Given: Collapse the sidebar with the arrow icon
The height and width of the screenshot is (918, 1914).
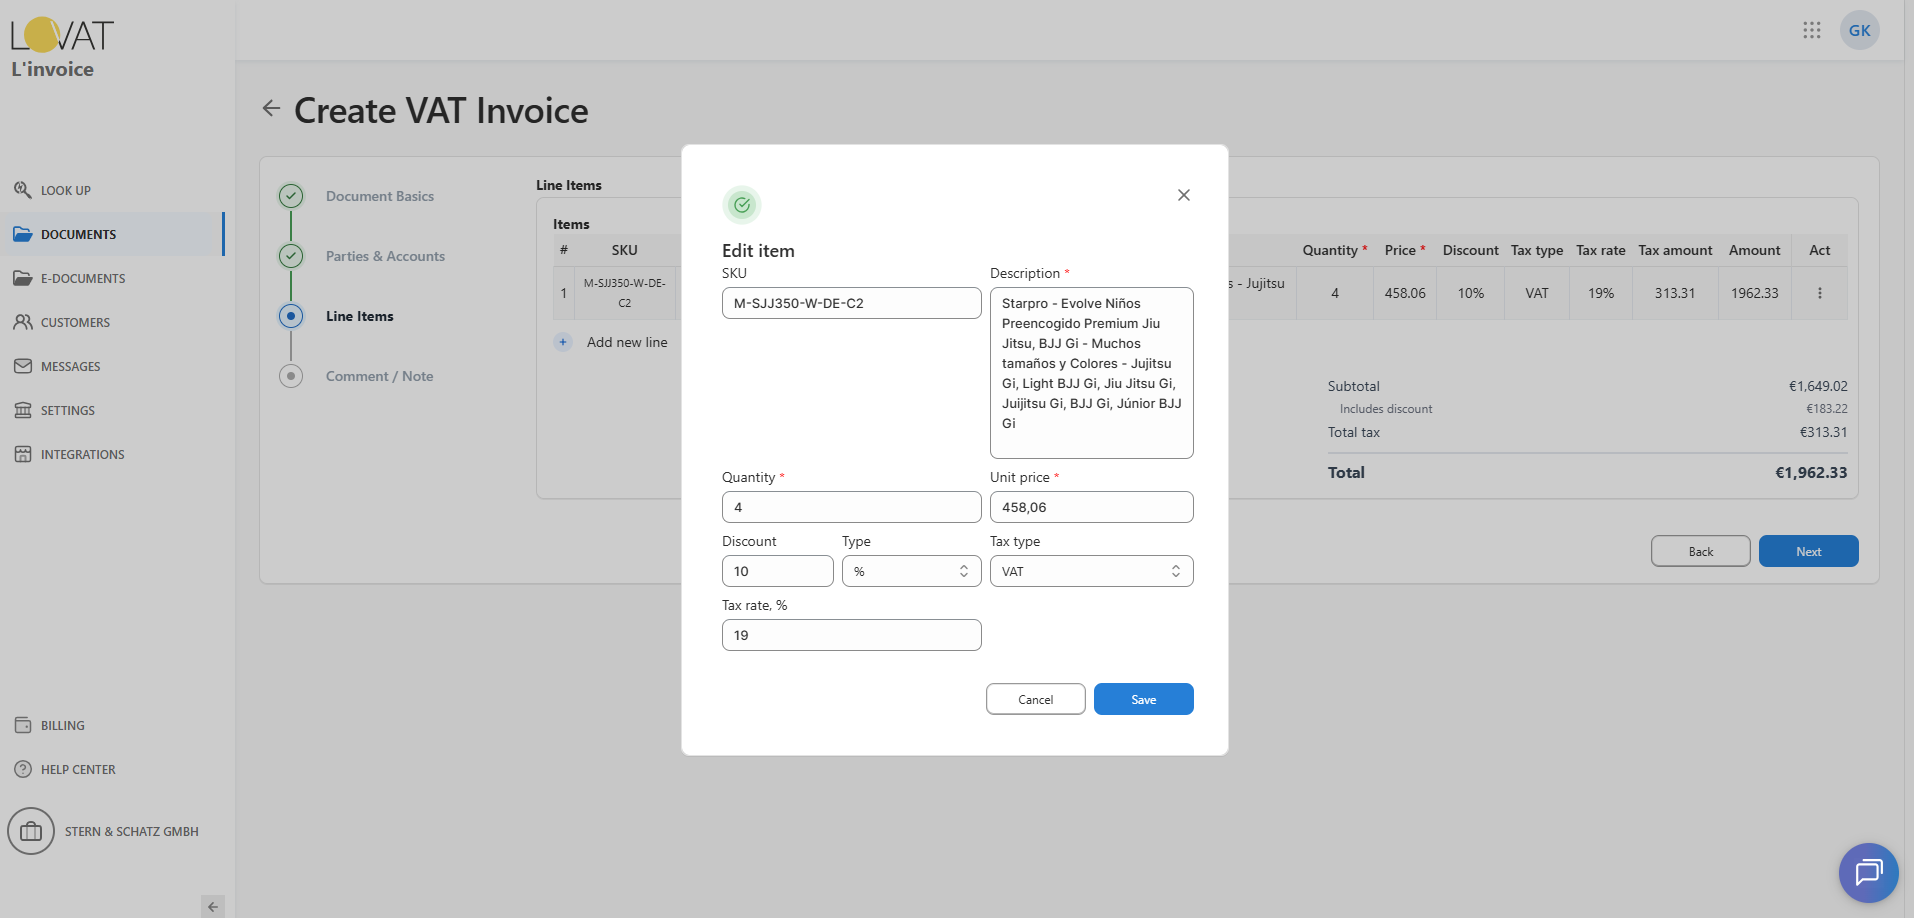Looking at the screenshot, I should click(212, 906).
